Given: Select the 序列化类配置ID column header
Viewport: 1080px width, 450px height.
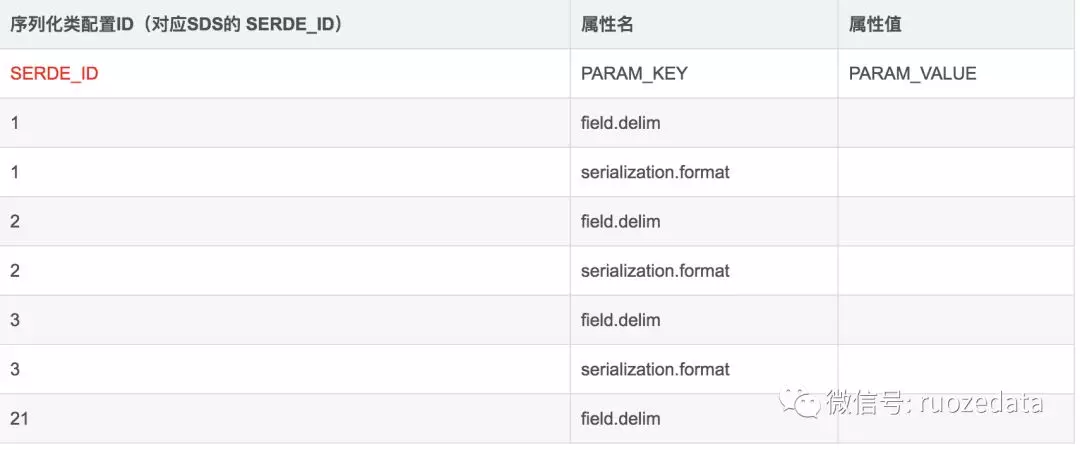Looking at the screenshot, I should 177,24.
